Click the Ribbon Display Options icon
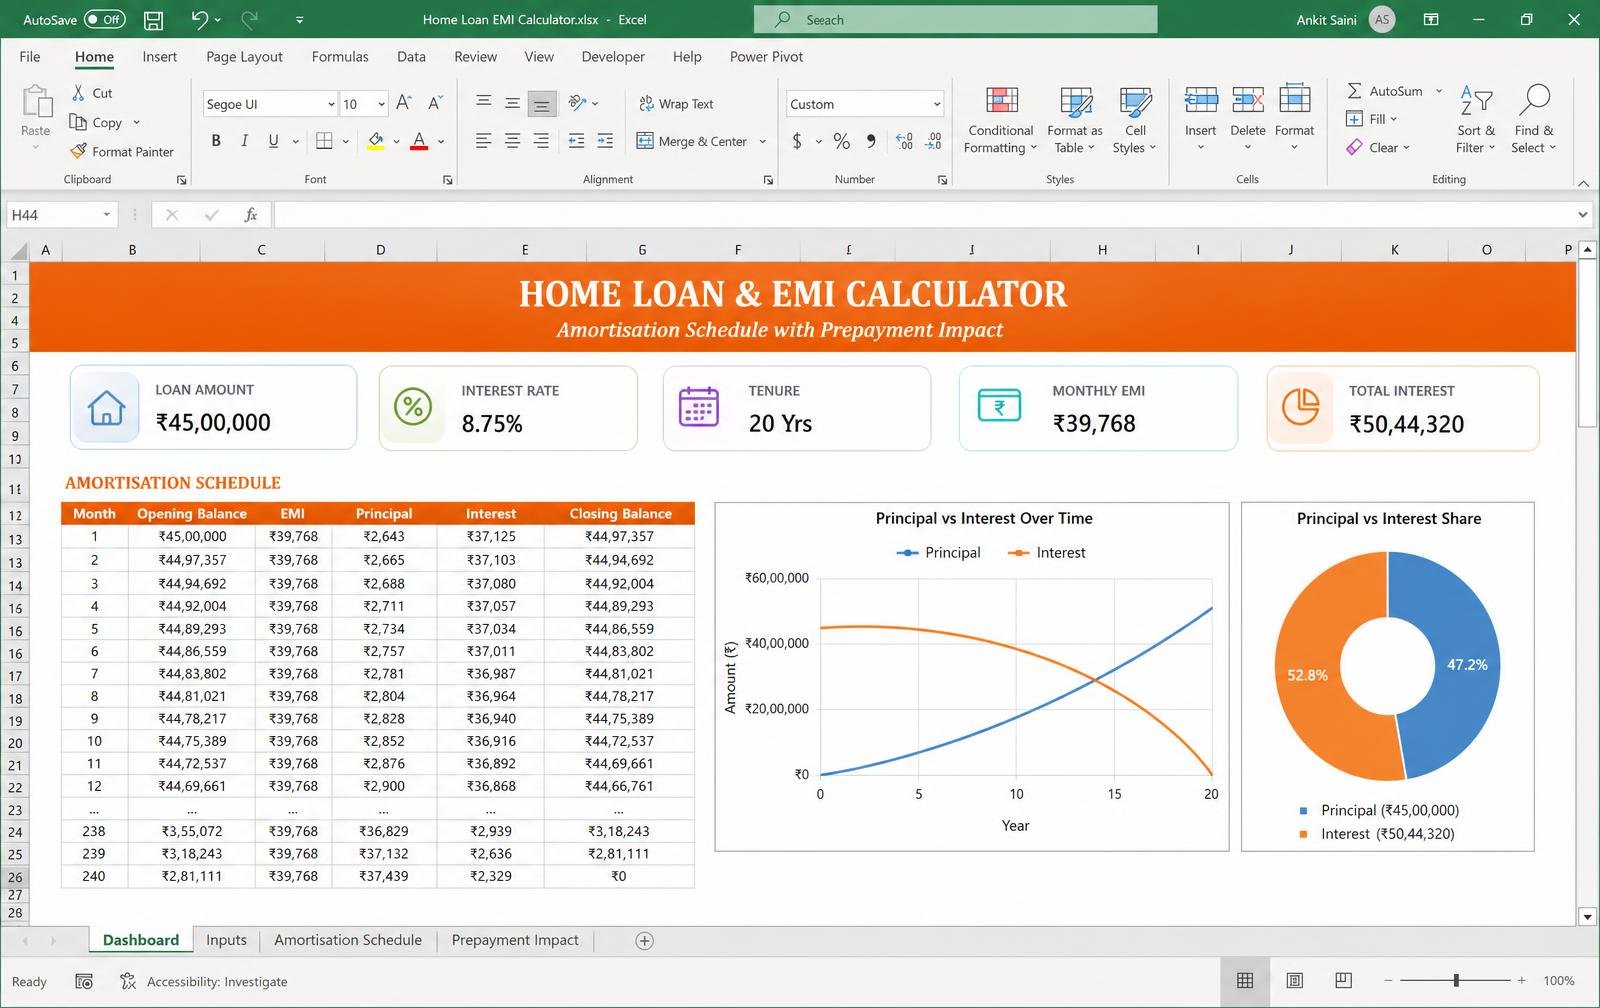The width and height of the screenshot is (1600, 1008). point(1431,19)
